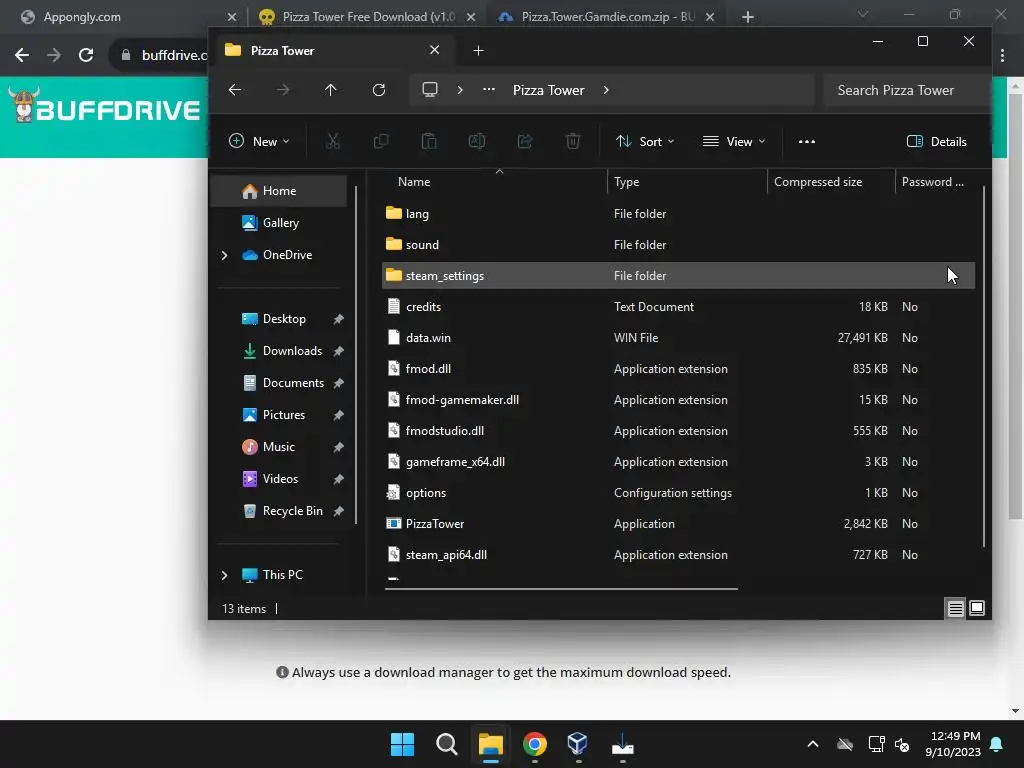Screen dimensions: 1024x768
Task: Click Google Chrome taskbar icon
Action: [x=534, y=744]
